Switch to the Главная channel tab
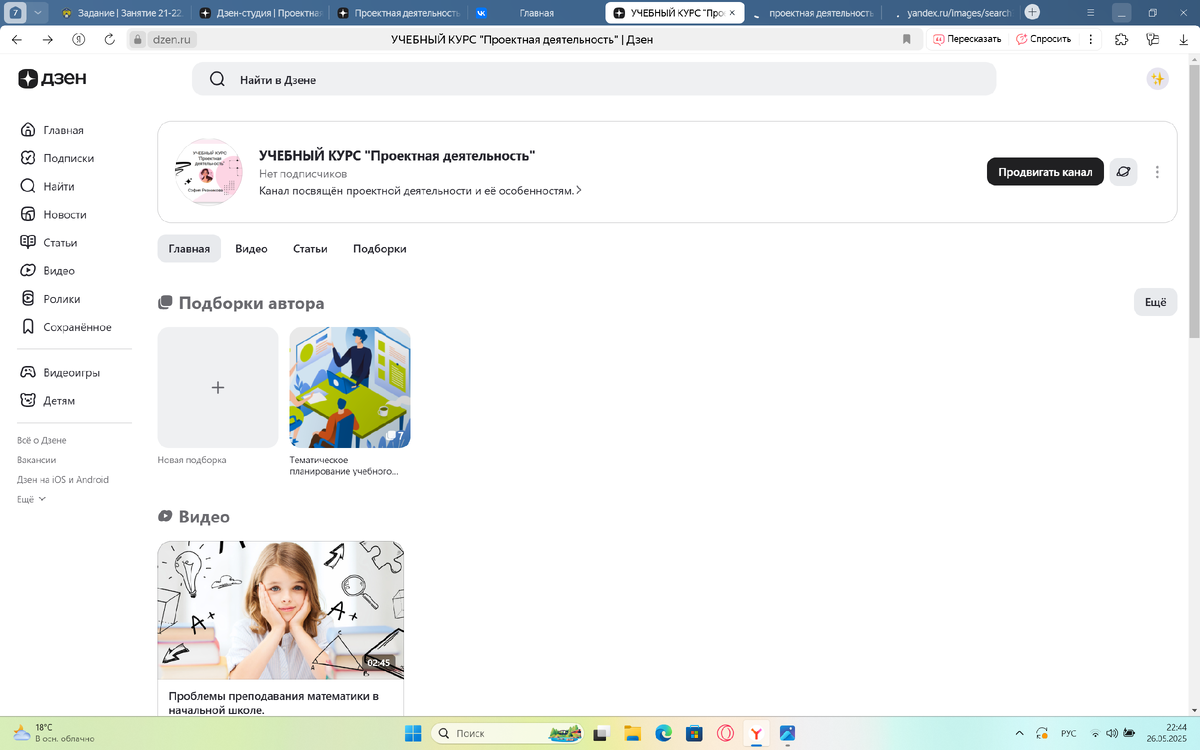This screenshot has width=1200, height=750. [189, 248]
